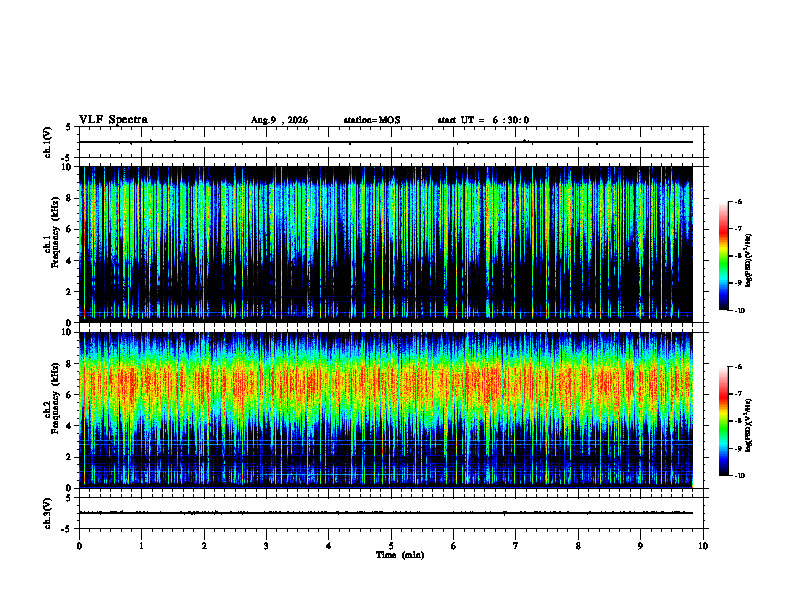
Task: Select the ch.2 colorbar log(PSD) label
Action: (x=749, y=425)
